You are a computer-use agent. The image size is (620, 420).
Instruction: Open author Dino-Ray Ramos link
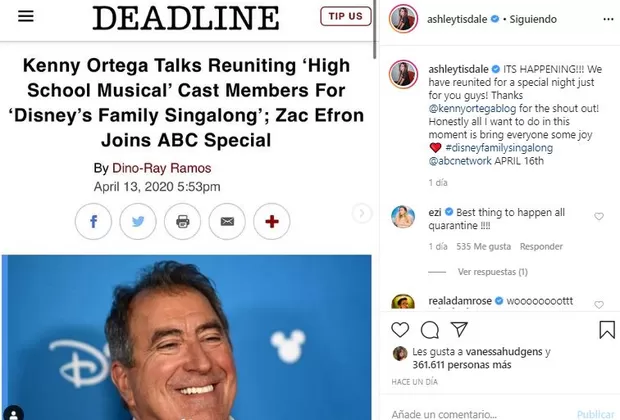161,168
